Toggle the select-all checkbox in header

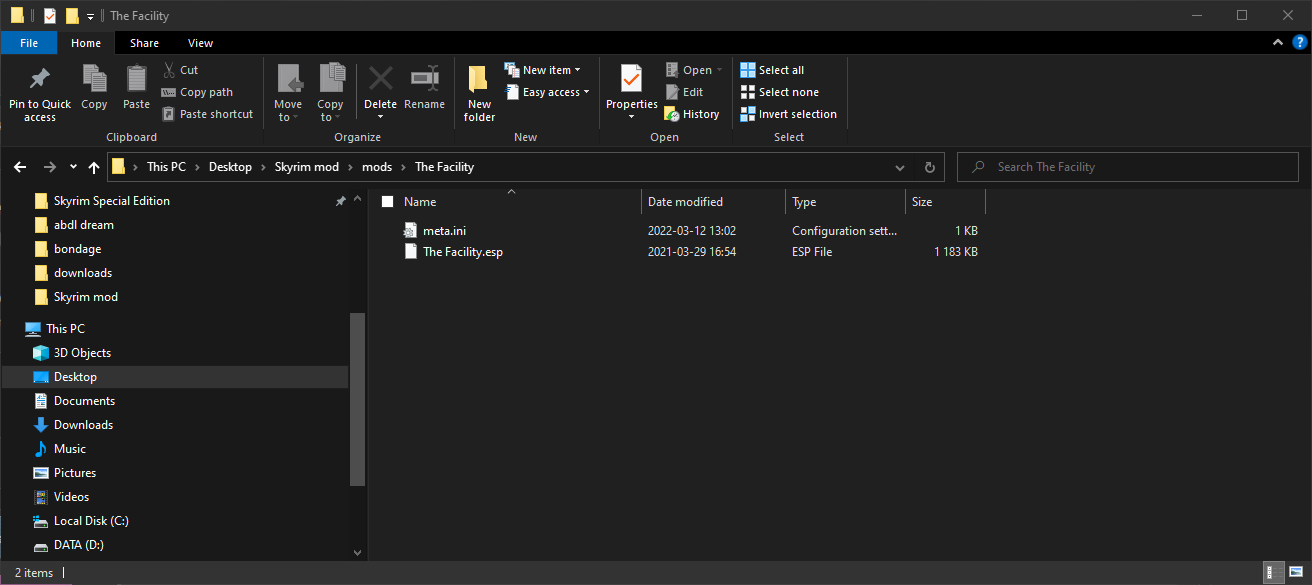(x=387, y=202)
